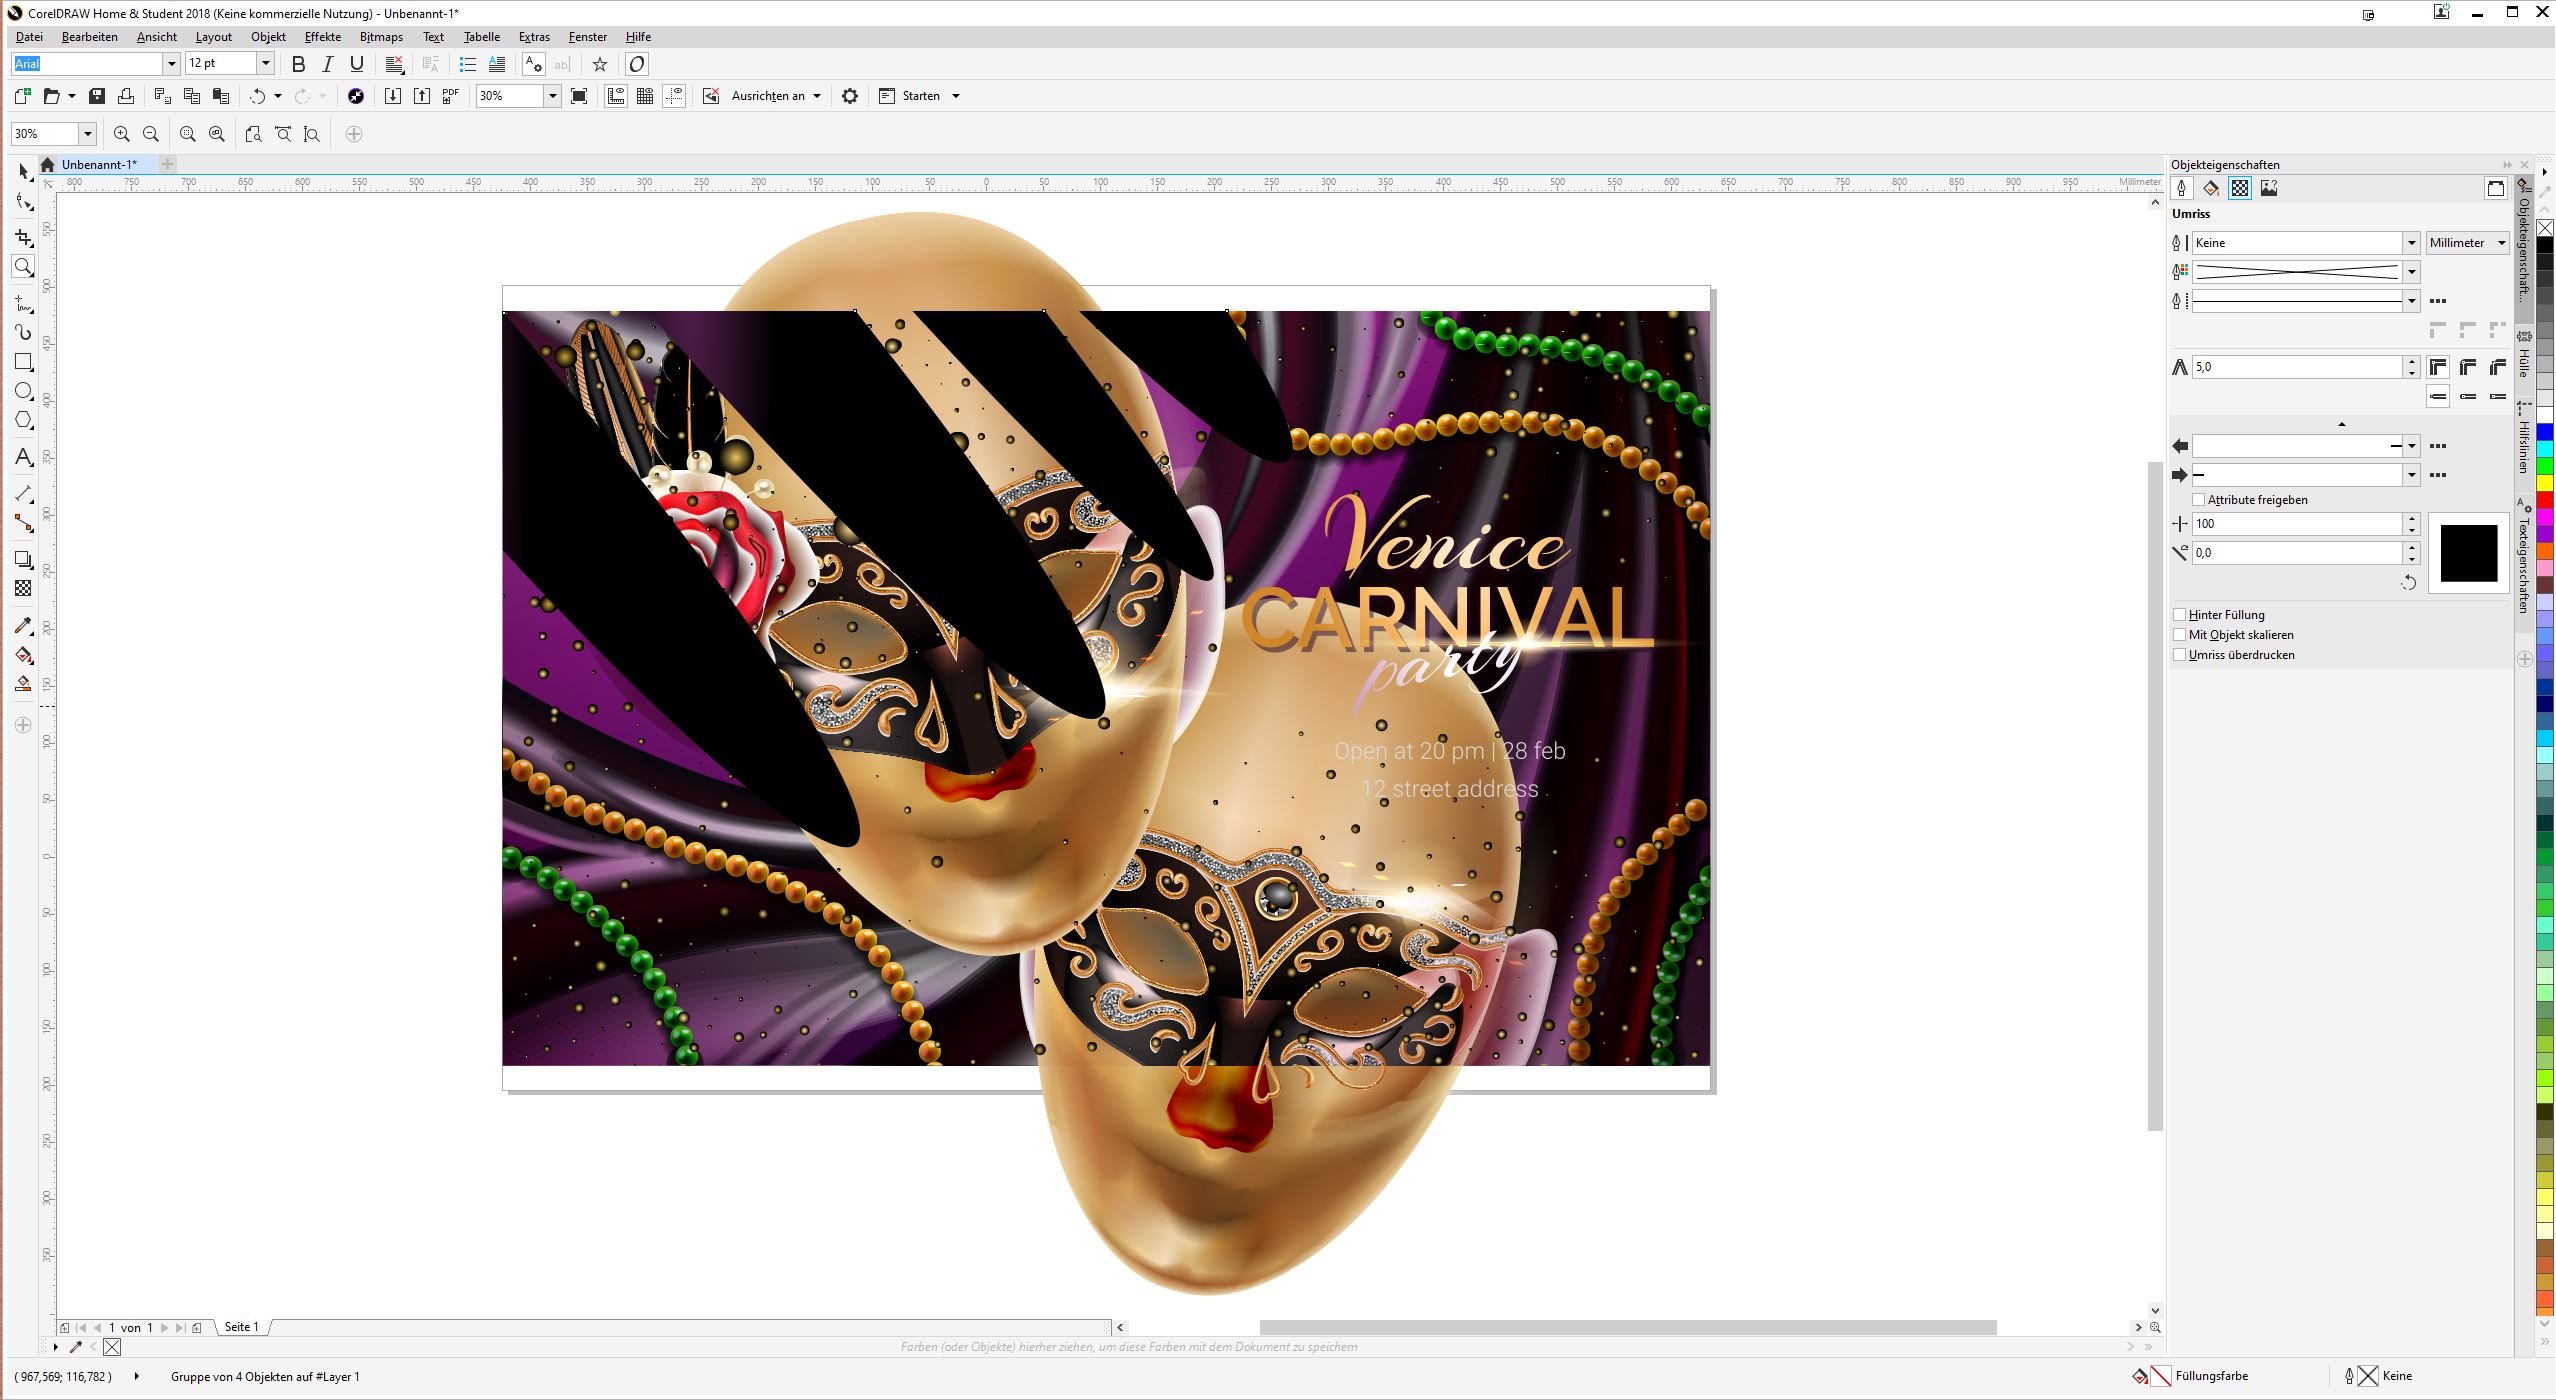Click the Options gear icon
2556x1400 pixels.
[850, 96]
